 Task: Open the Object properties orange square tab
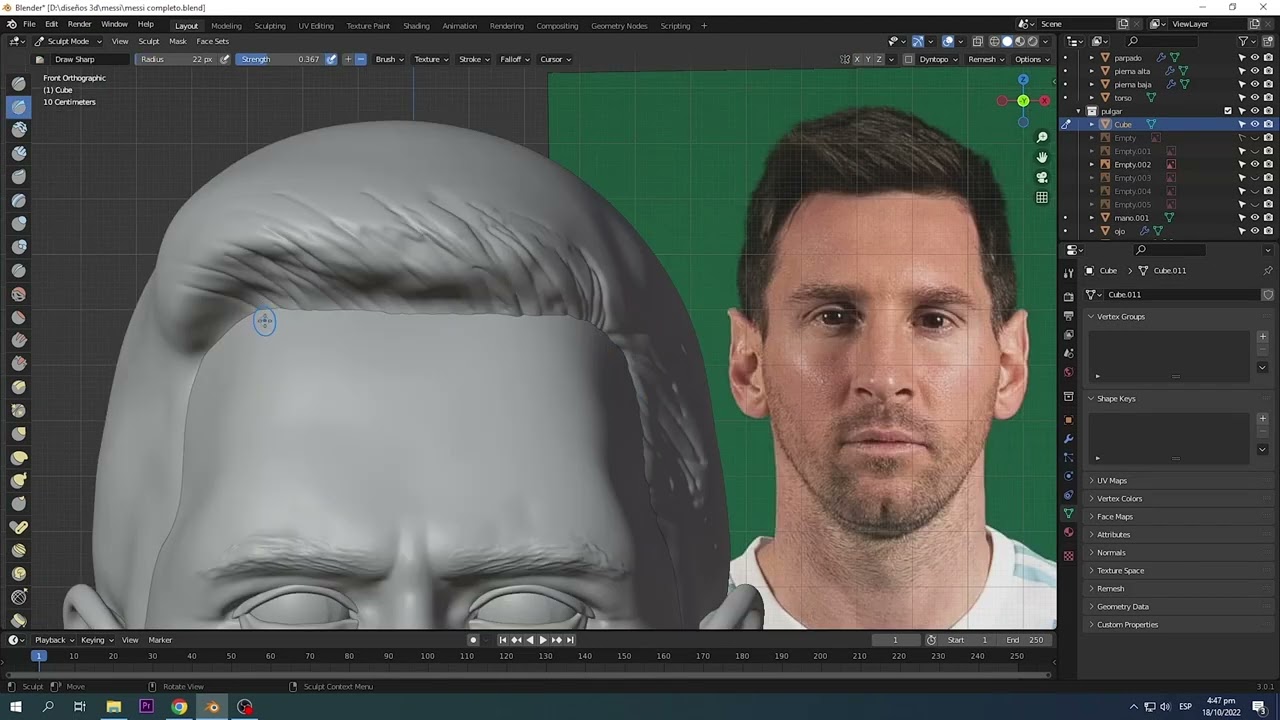click(x=1068, y=419)
